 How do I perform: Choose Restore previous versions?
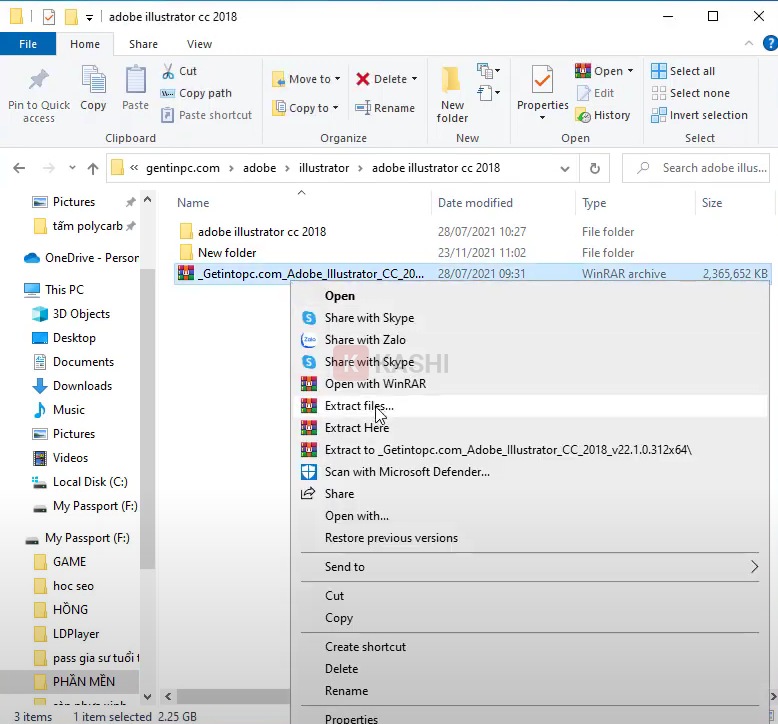[391, 538]
